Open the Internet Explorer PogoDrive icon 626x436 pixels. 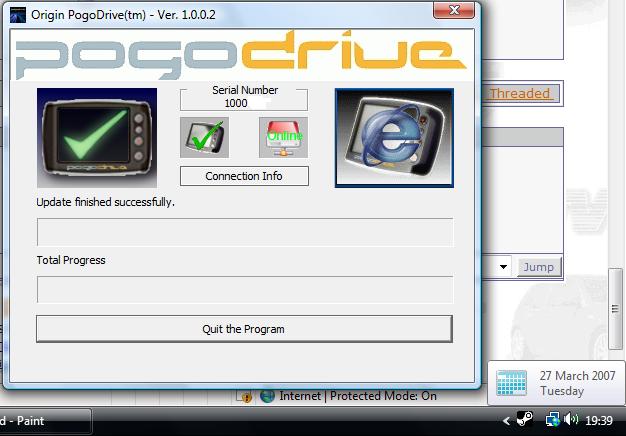[x=394, y=138]
